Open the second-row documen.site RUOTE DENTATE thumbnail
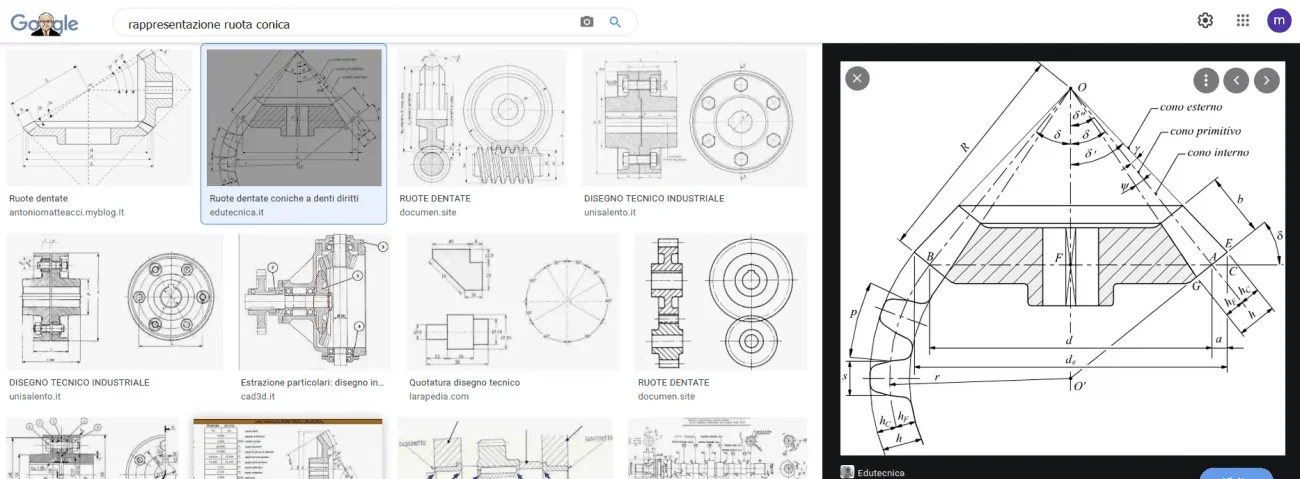 (x=720, y=302)
